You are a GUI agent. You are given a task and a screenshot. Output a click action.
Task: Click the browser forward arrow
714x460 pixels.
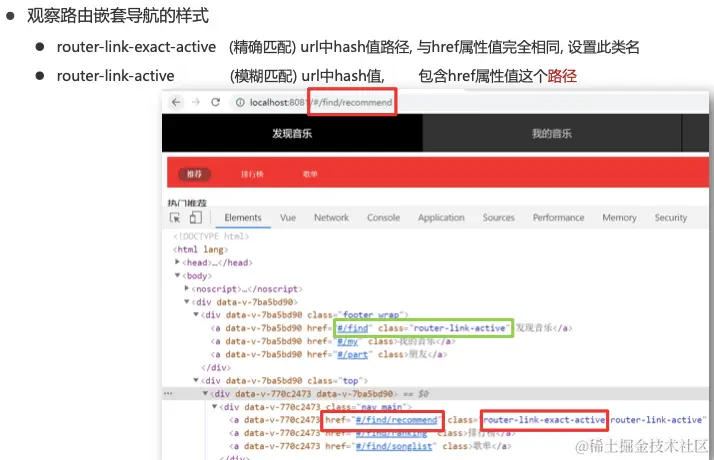point(196,102)
